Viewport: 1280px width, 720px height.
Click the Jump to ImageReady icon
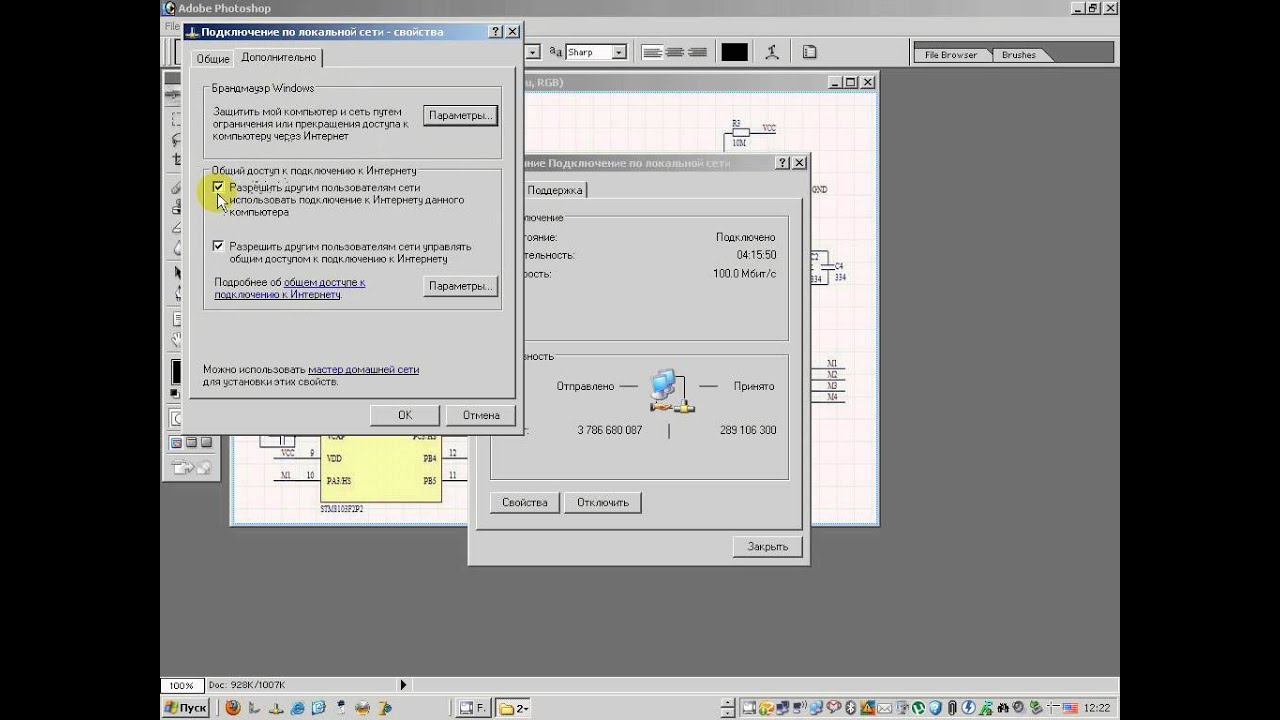tap(191, 467)
